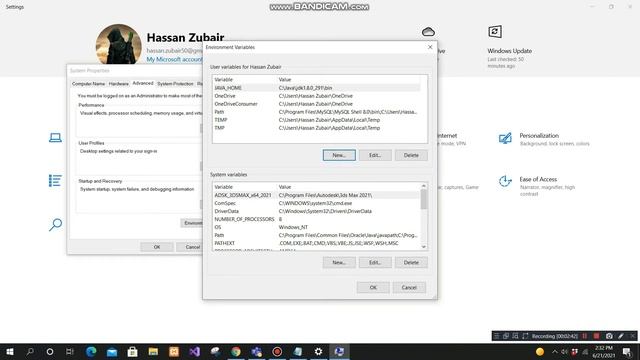Click system variables scrollbar thumb
This screenshot has height=360, width=640.
coord(424,199)
